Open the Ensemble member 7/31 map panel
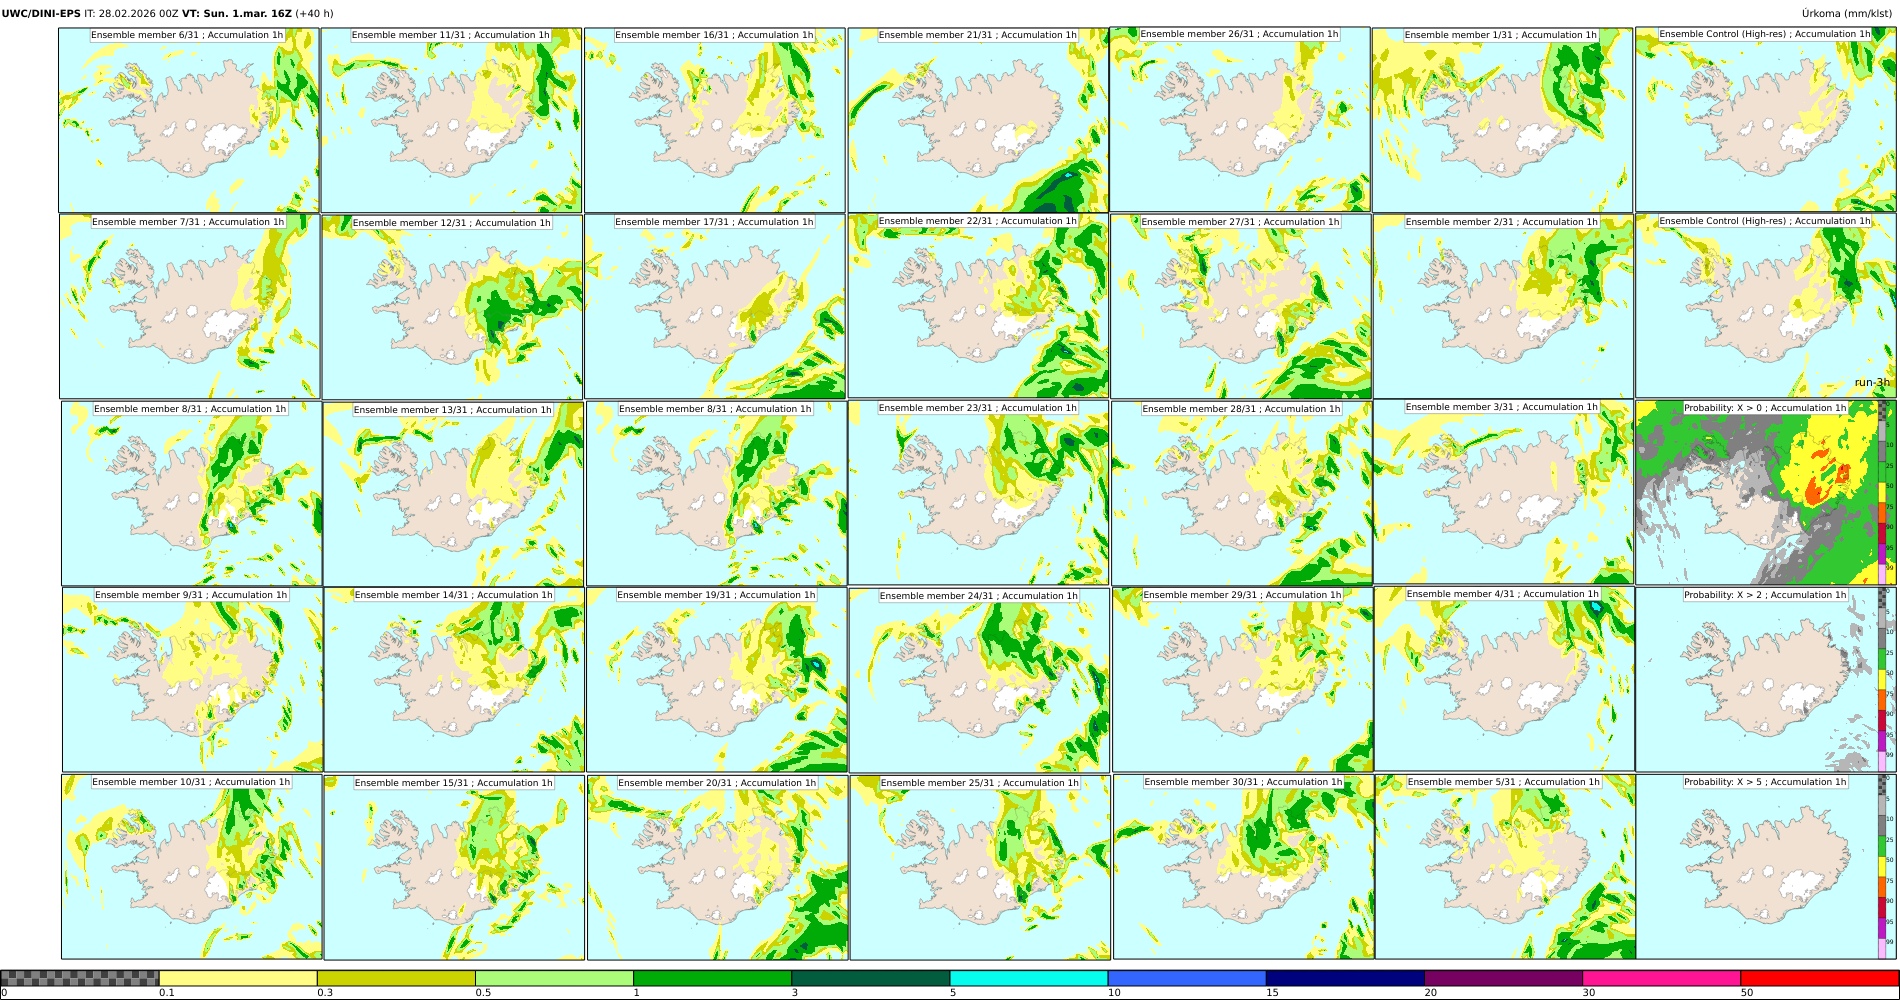 (x=190, y=306)
